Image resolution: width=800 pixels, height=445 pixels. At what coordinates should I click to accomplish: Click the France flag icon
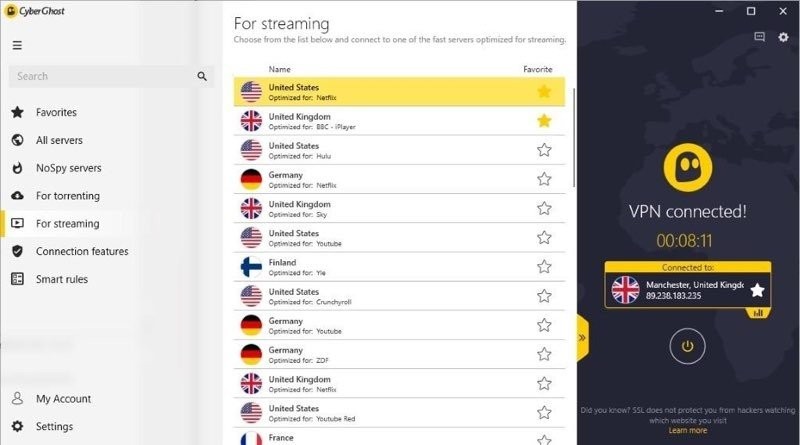click(x=251, y=438)
